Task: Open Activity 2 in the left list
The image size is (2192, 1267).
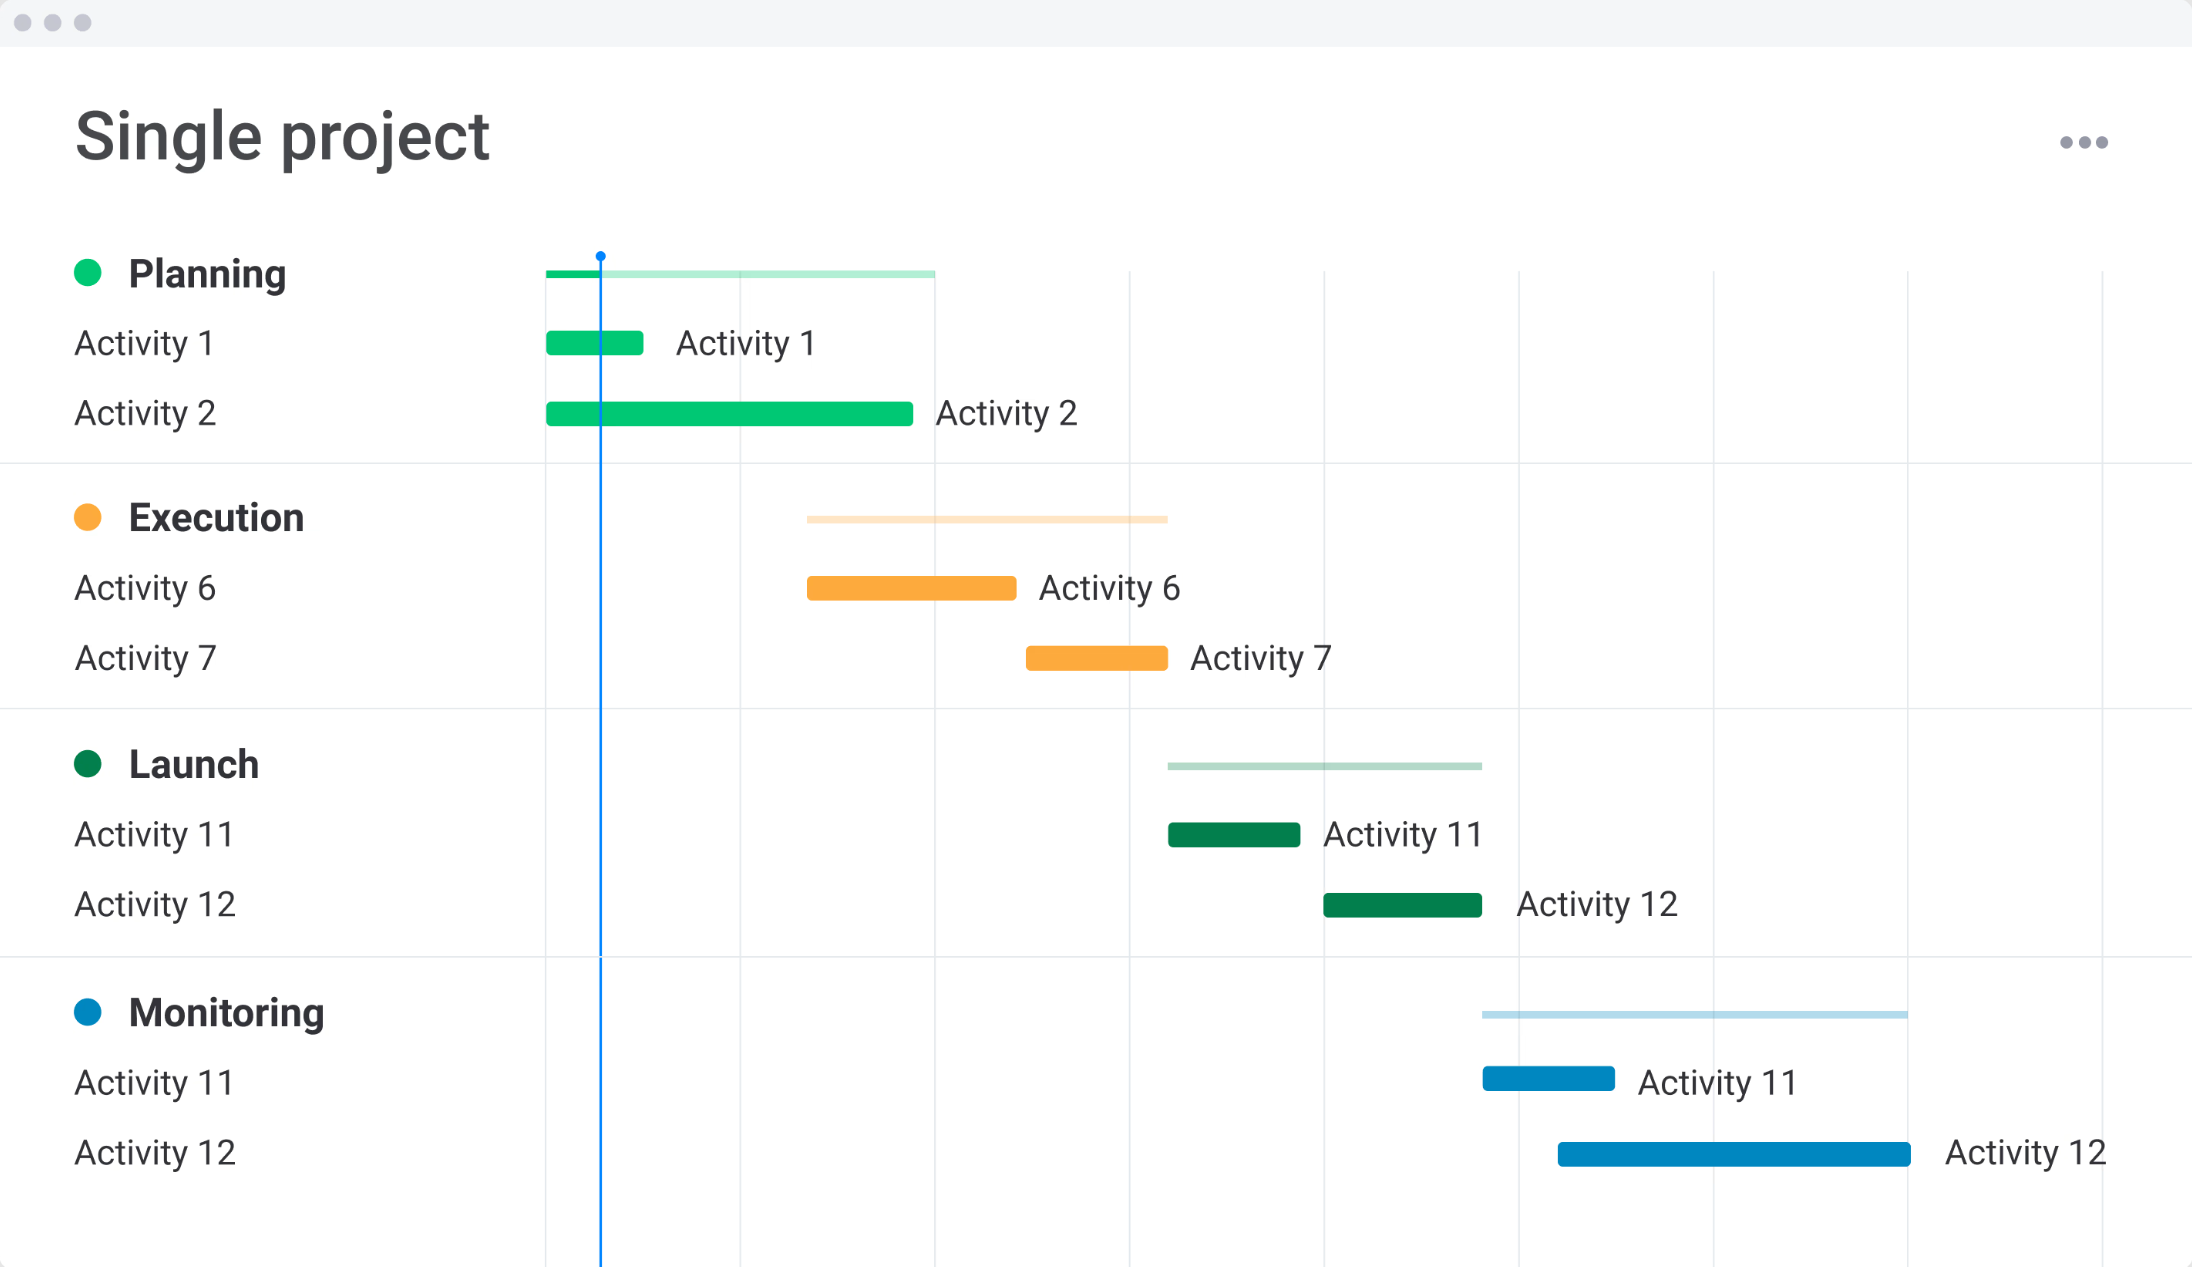Action: click(x=145, y=413)
